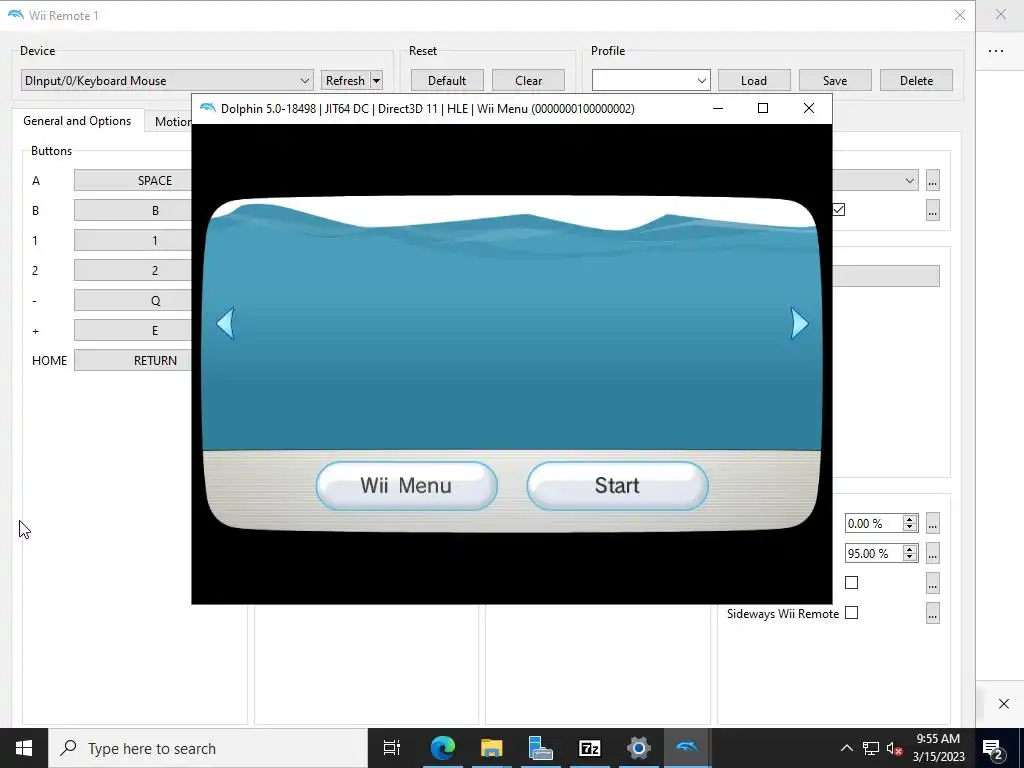
Task: Click the 95.00 % value field
Action: (874, 553)
